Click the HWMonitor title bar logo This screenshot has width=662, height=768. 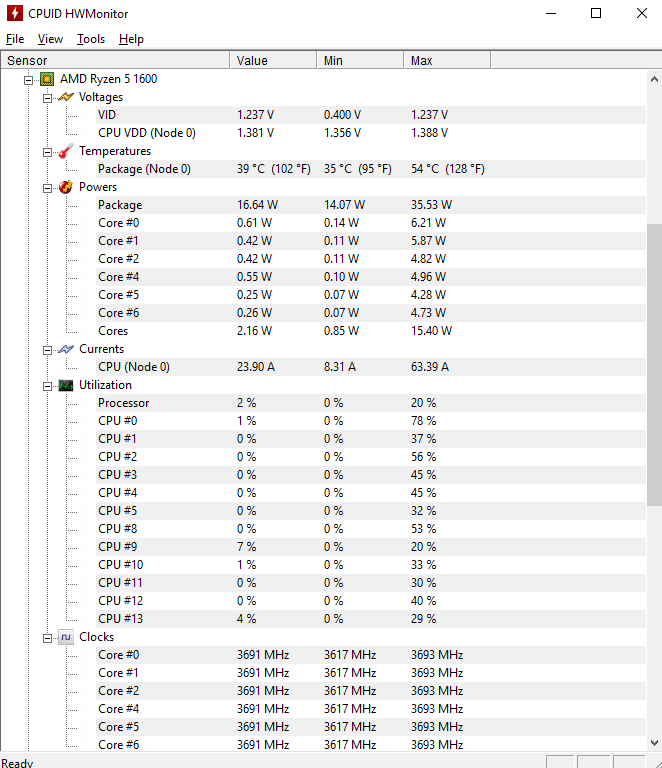click(15, 13)
